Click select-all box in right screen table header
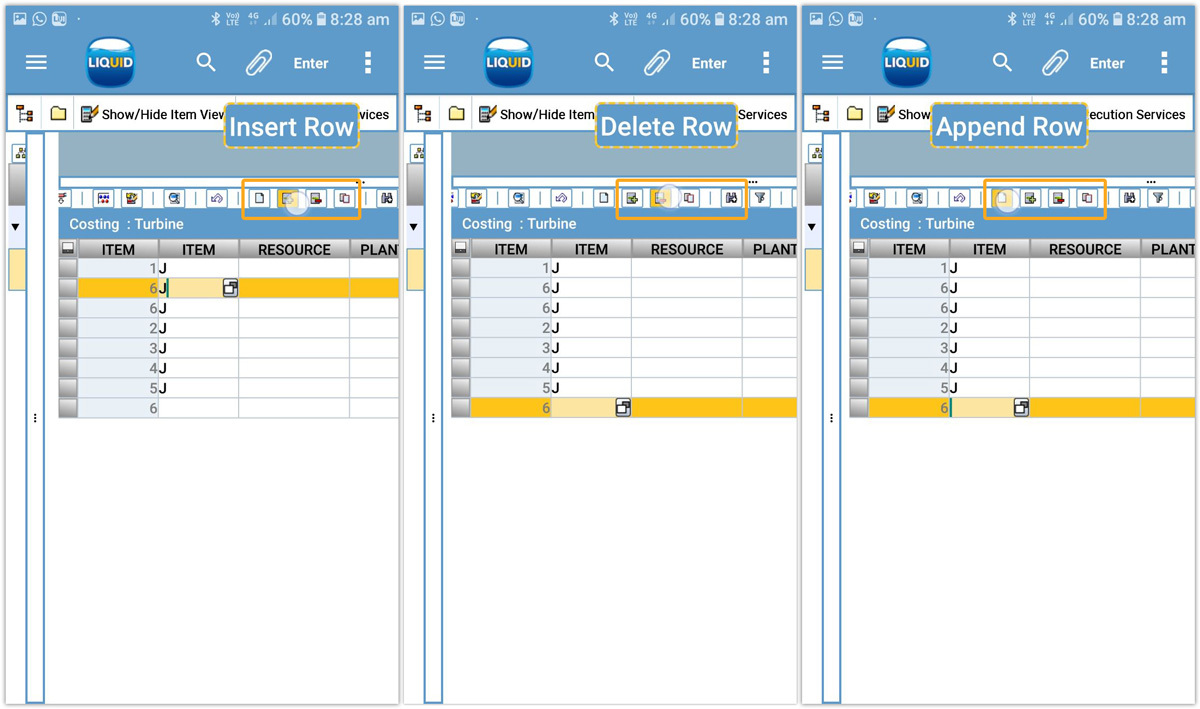Viewport: 1200px width, 709px height. tap(858, 248)
